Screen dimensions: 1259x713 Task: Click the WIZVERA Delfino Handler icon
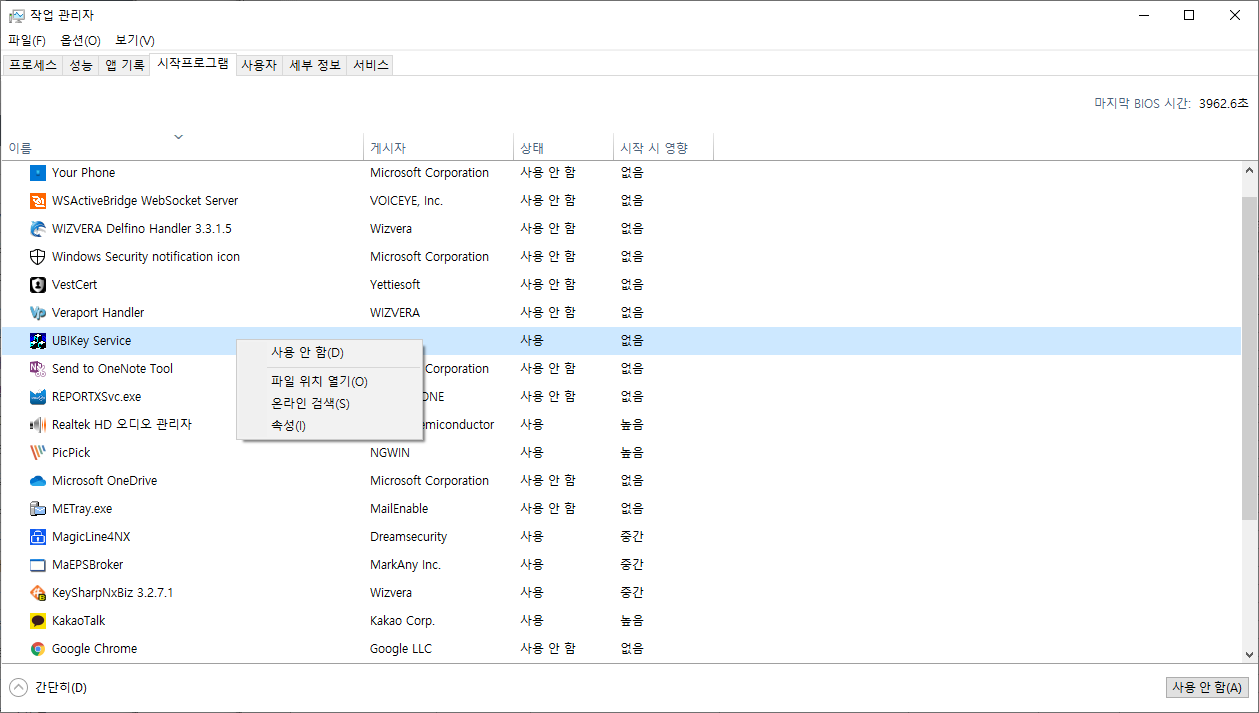(x=38, y=229)
